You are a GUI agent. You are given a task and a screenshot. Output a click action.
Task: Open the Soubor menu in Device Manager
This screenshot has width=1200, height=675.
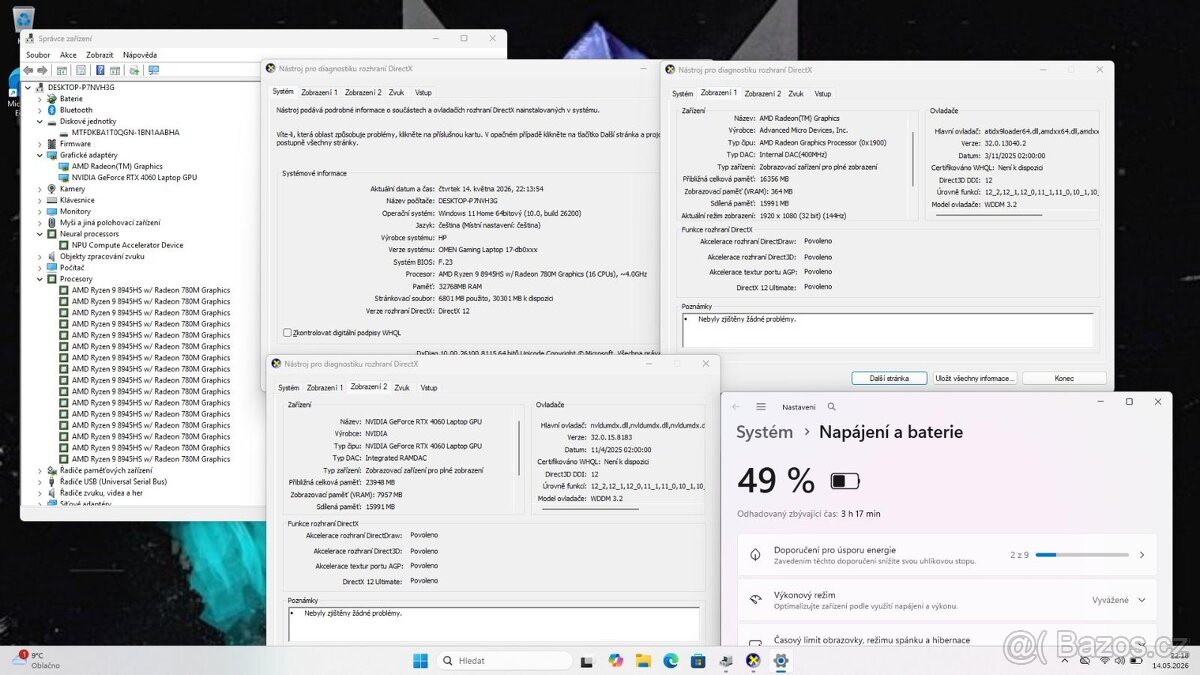coord(38,55)
